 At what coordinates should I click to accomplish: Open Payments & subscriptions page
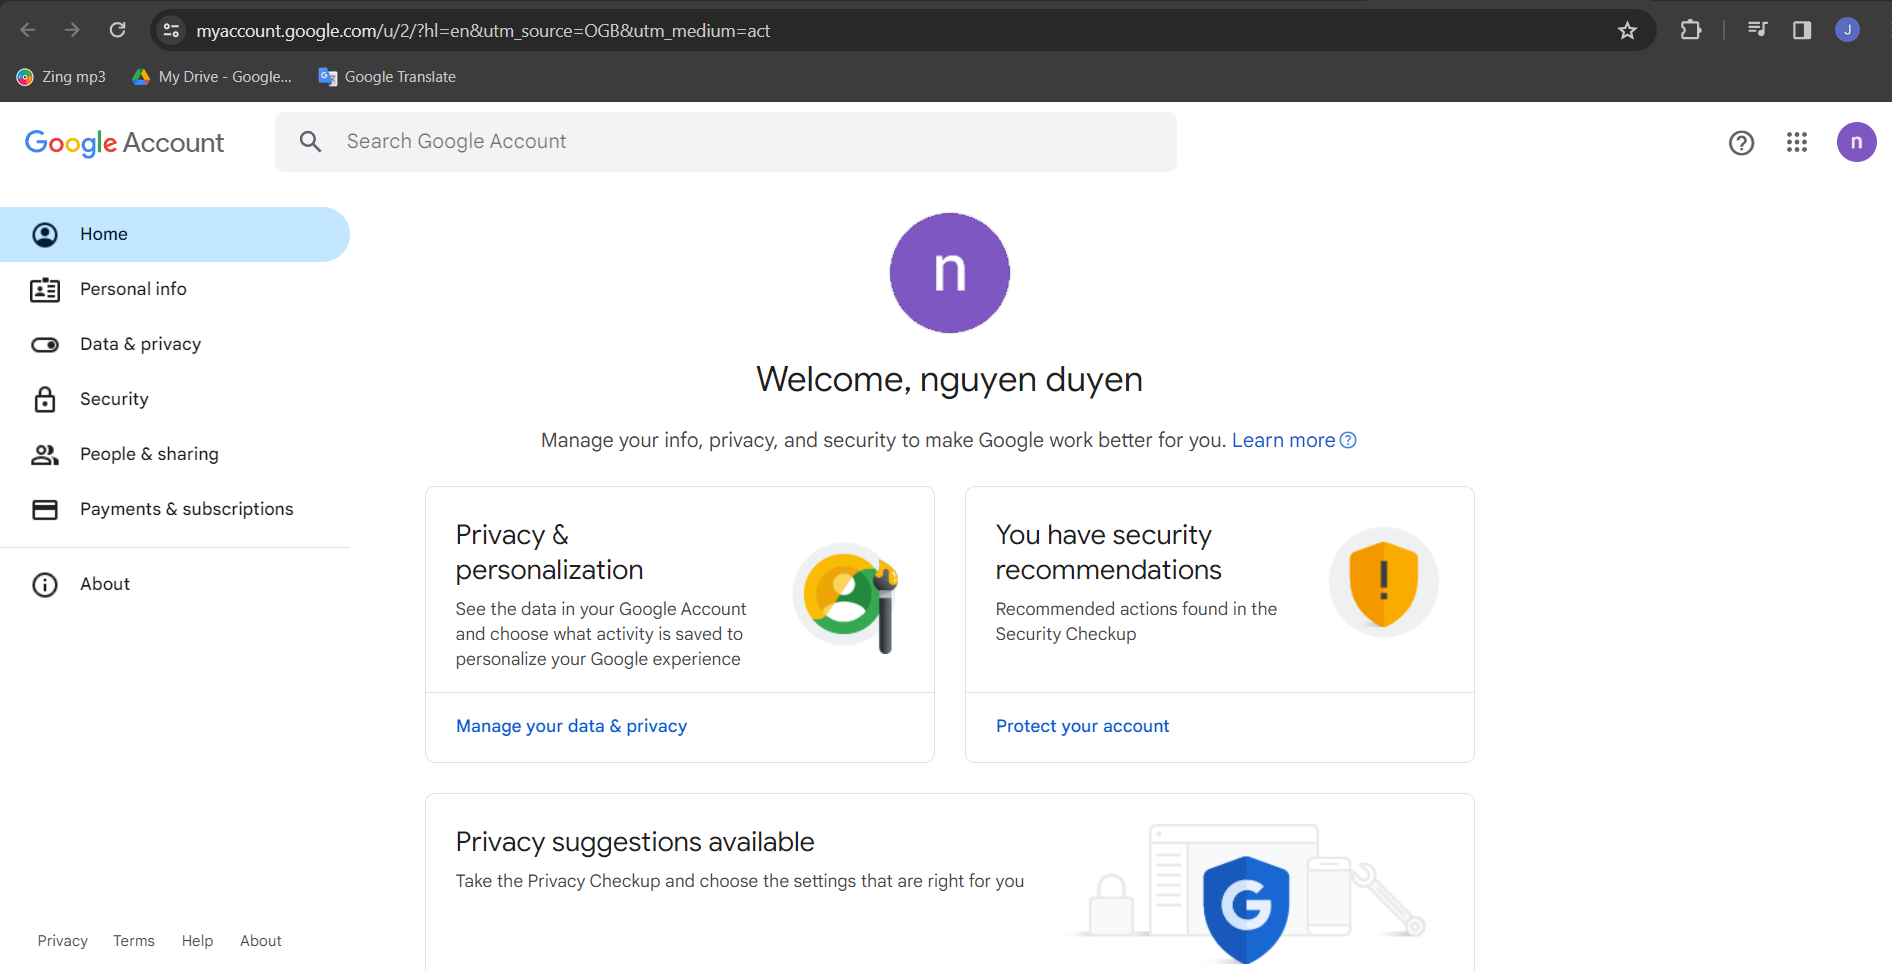coord(186,509)
